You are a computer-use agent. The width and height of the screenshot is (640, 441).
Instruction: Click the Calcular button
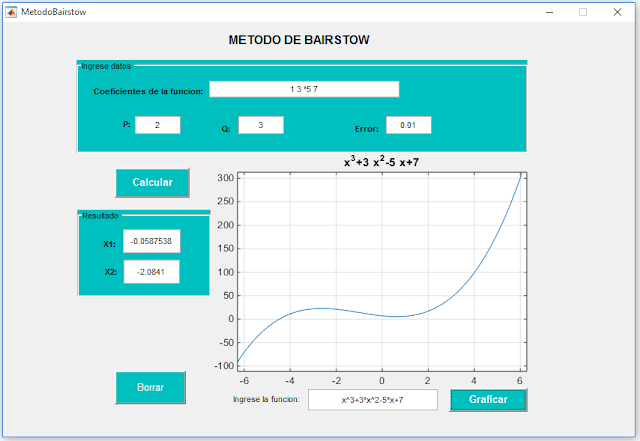pos(152,183)
